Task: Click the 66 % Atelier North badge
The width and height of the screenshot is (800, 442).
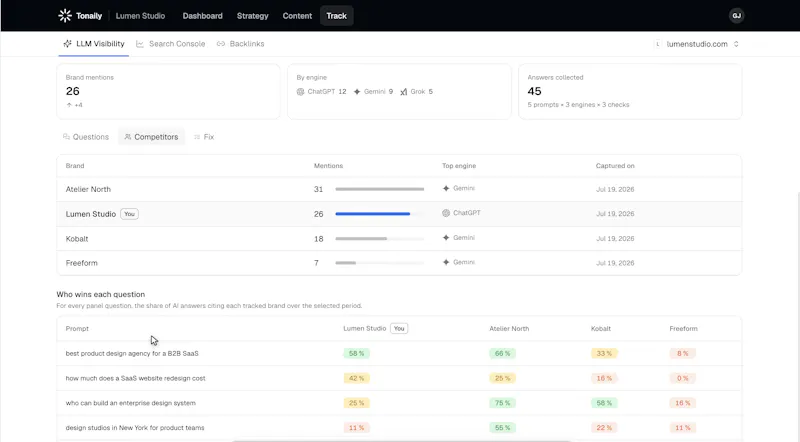Action: pyautogui.click(x=503, y=353)
